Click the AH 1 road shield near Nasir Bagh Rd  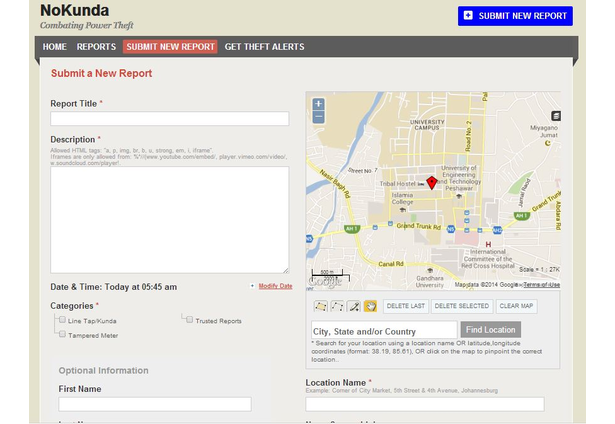pyautogui.click(x=352, y=229)
